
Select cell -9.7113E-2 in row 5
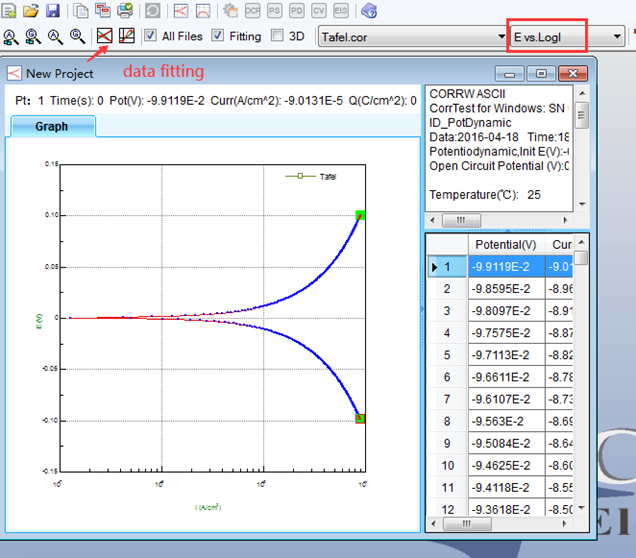tap(506, 355)
